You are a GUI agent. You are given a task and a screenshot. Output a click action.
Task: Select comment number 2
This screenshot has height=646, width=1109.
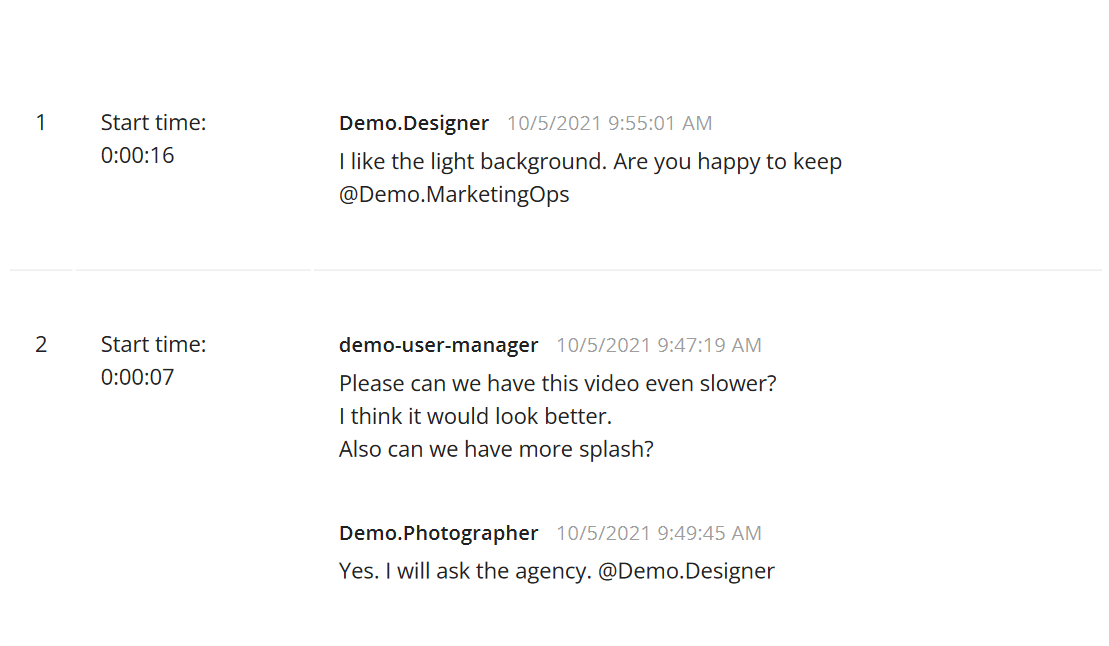click(x=41, y=345)
